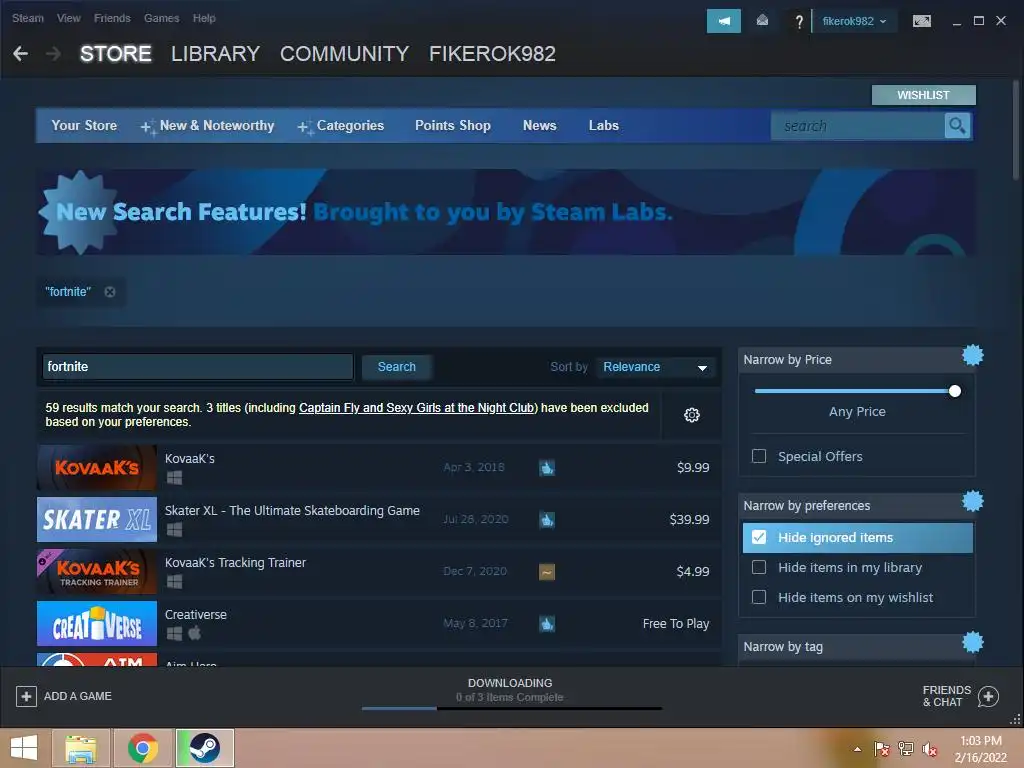Open the Games menu
This screenshot has height=768, width=1024.
tap(161, 18)
